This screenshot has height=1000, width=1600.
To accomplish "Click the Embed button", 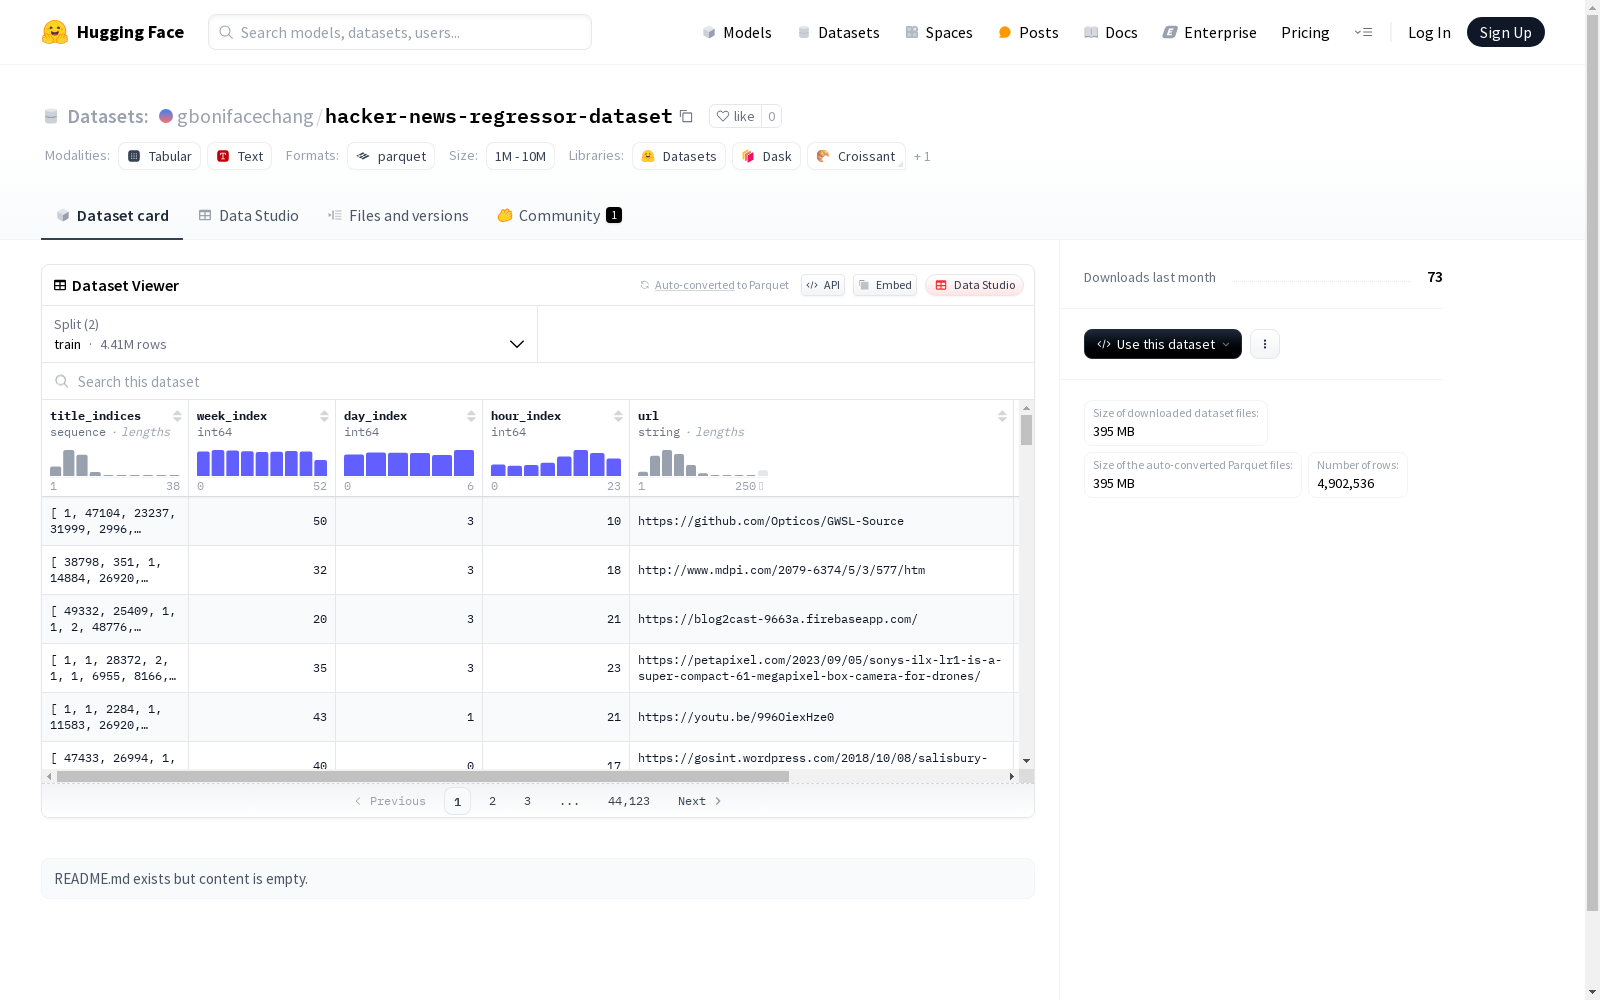I will click(885, 285).
